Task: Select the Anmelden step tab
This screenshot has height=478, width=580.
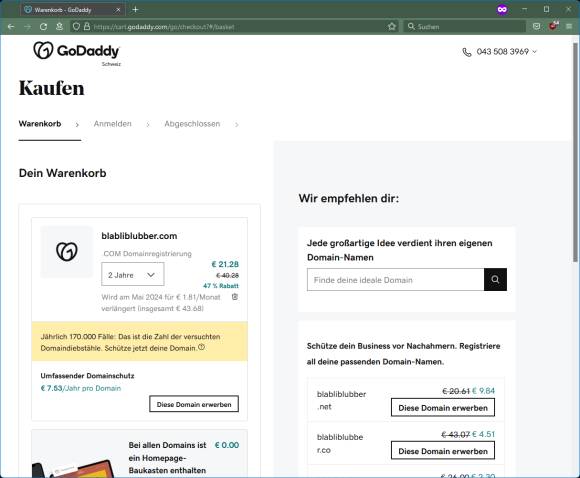Action: (x=112, y=124)
